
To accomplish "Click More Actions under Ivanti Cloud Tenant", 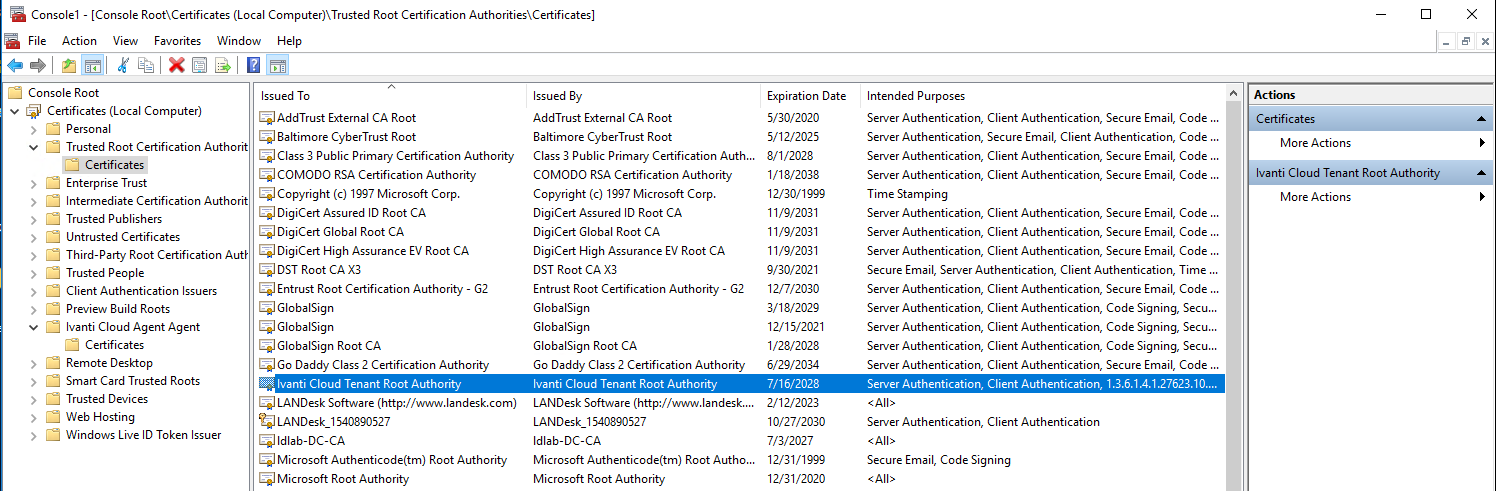I will [1315, 197].
